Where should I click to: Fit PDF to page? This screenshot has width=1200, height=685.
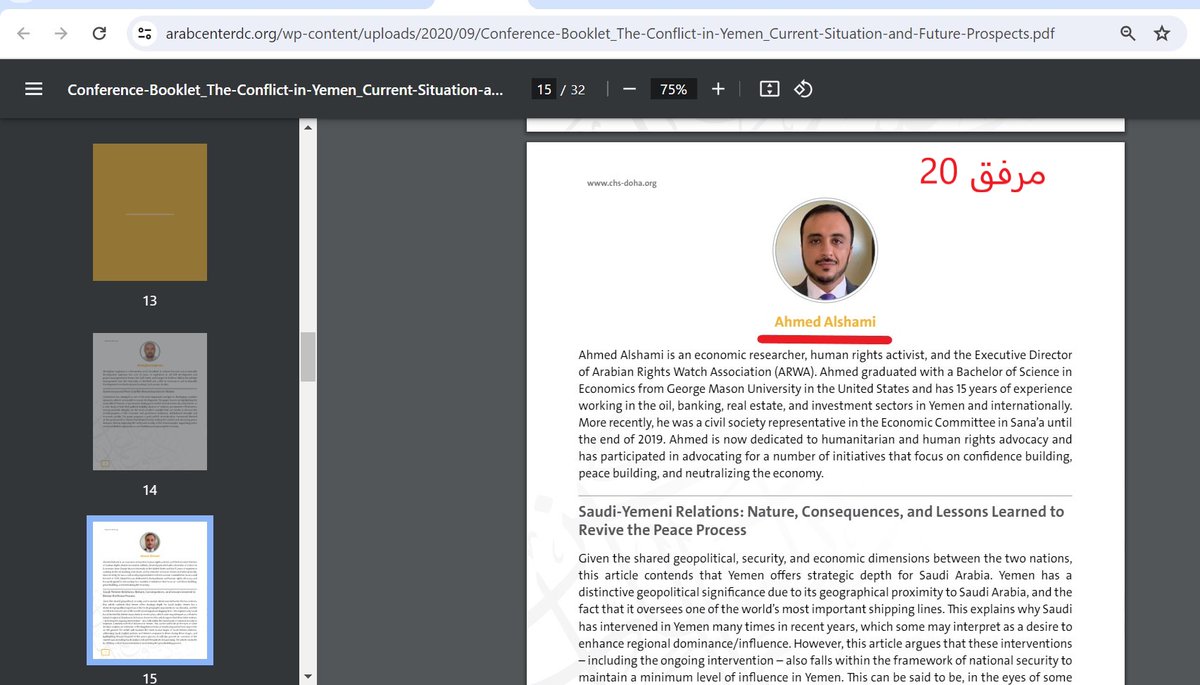[x=769, y=89]
